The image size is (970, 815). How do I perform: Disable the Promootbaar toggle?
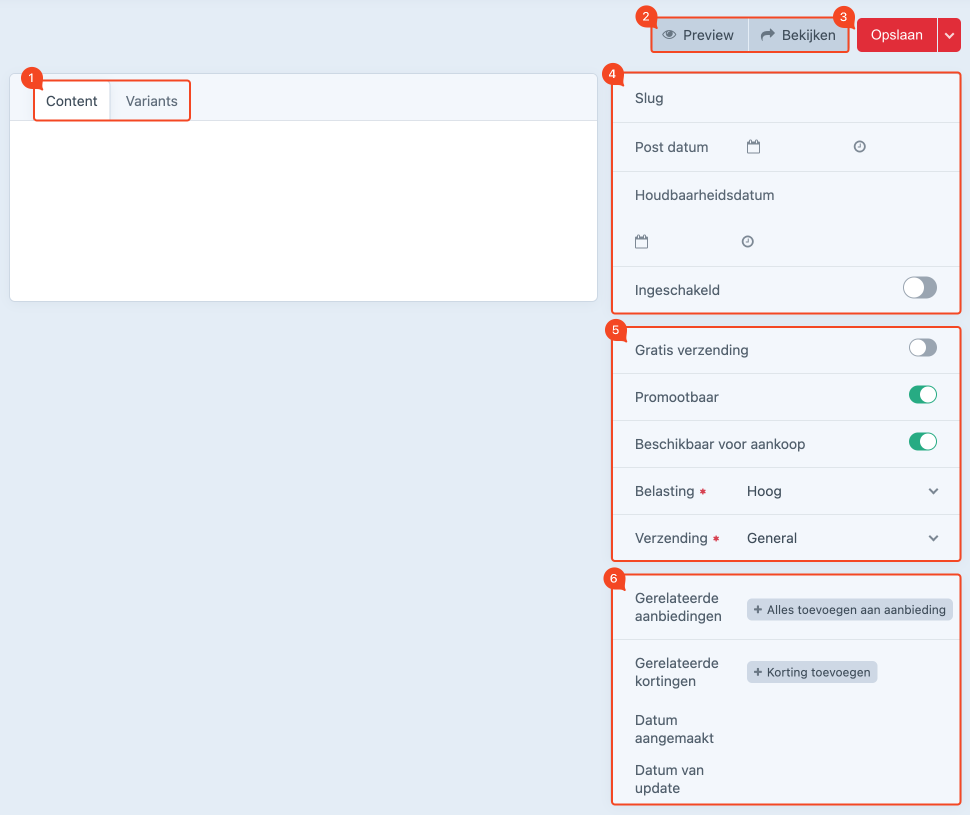[x=922, y=395]
